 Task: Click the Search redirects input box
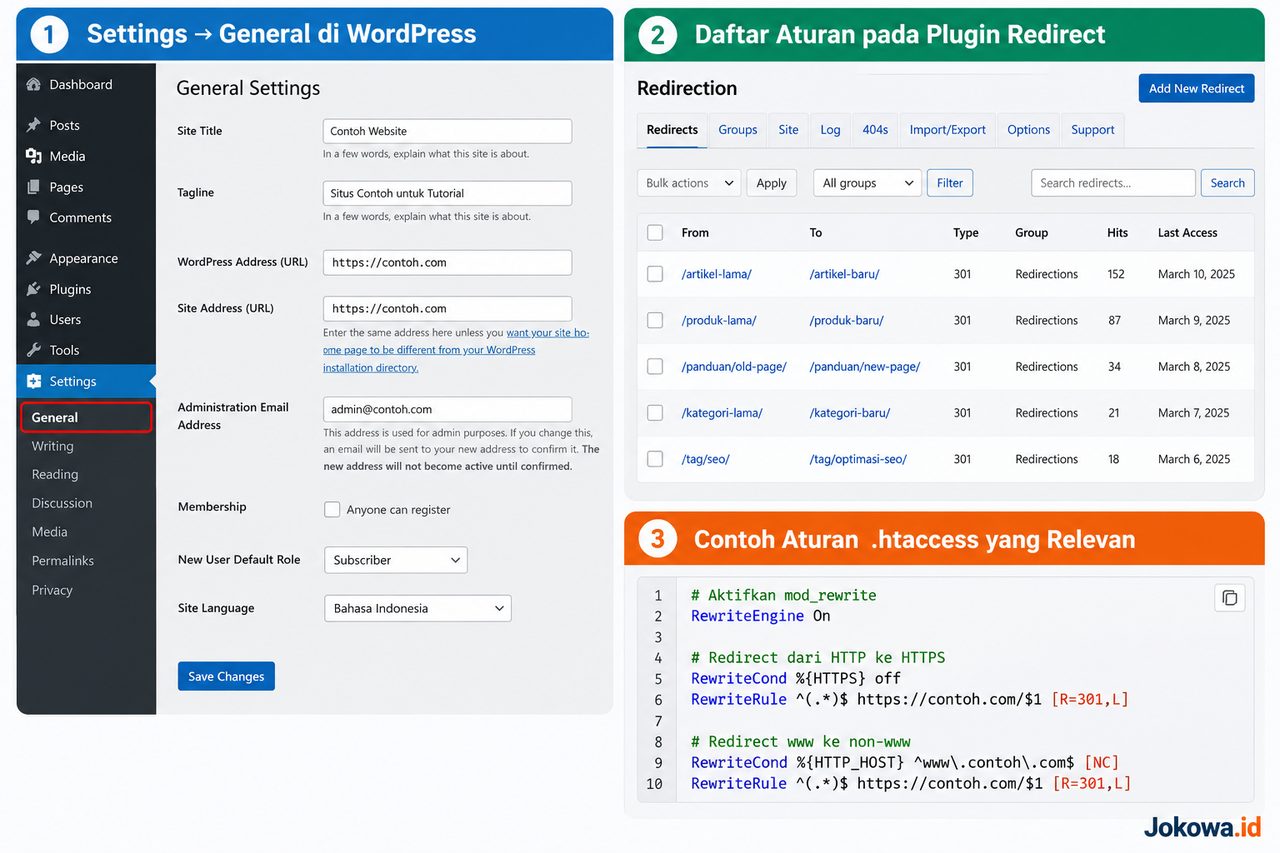click(1113, 183)
